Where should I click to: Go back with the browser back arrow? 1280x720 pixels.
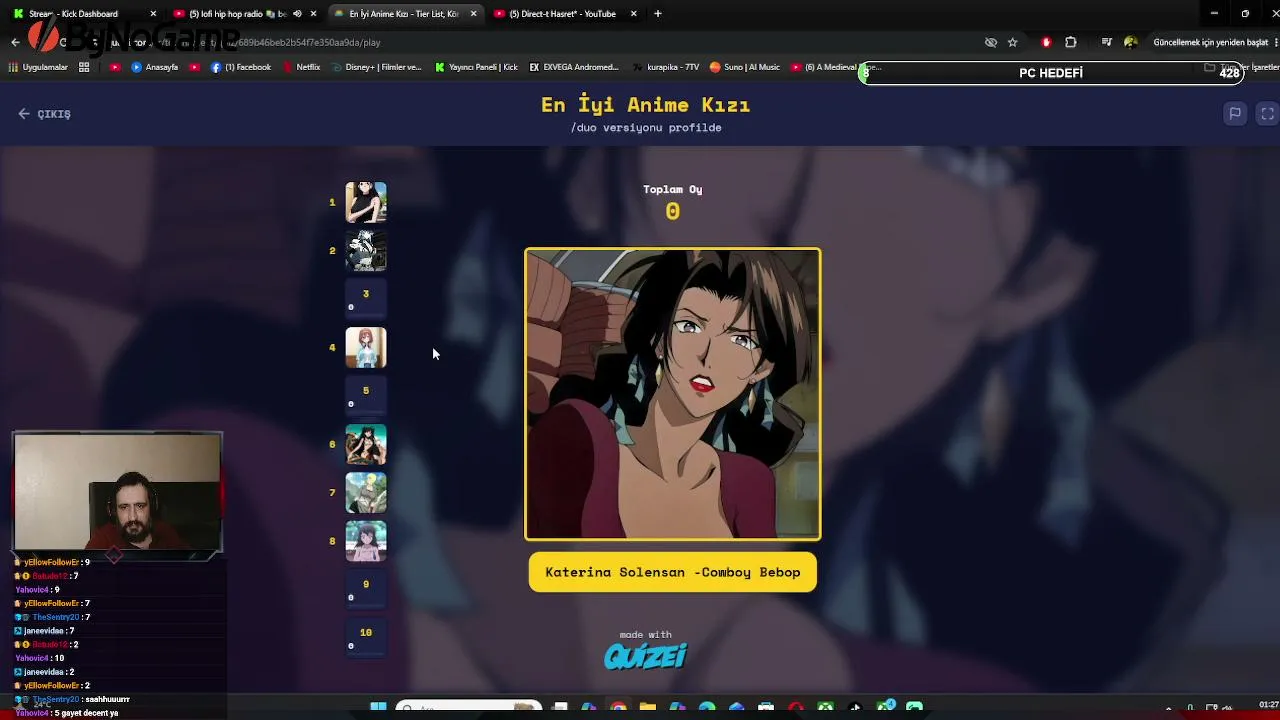[x=15, y=42]
